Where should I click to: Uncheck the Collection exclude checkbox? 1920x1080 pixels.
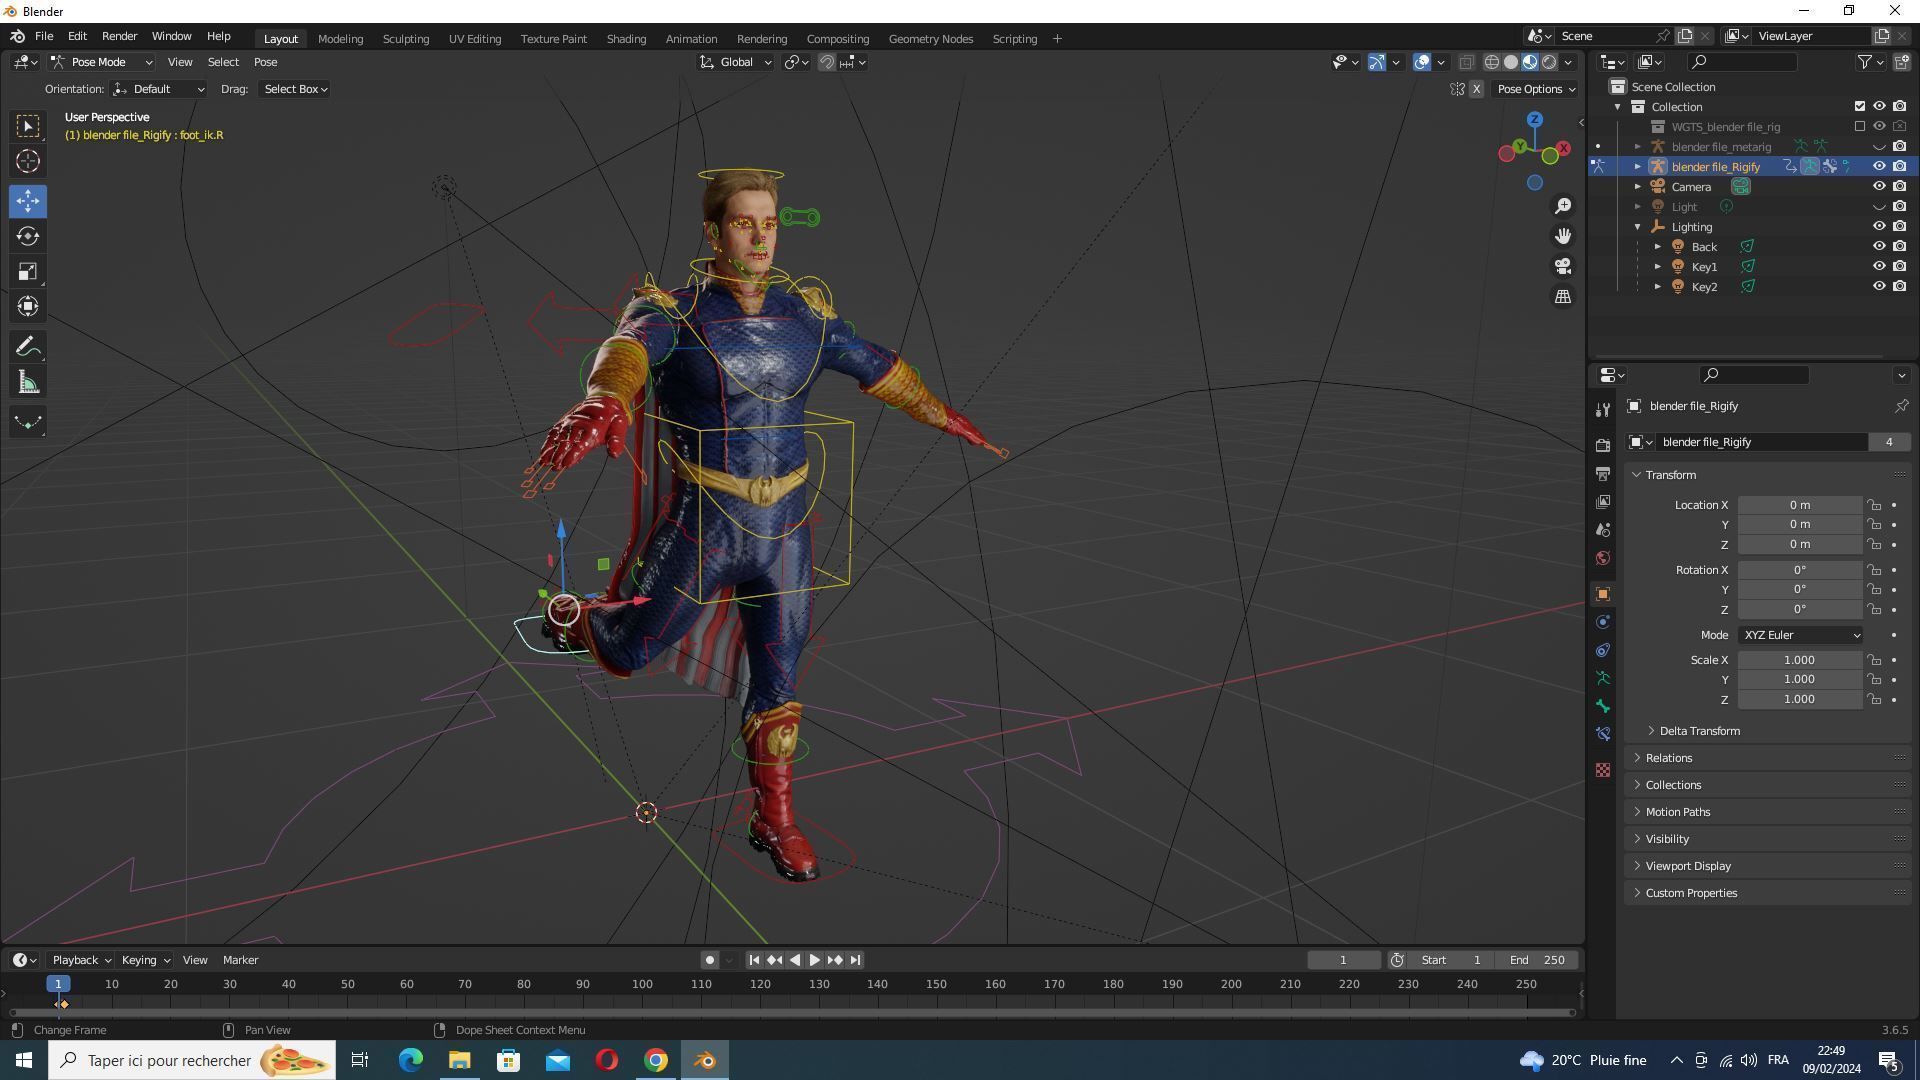(1859, 107)
